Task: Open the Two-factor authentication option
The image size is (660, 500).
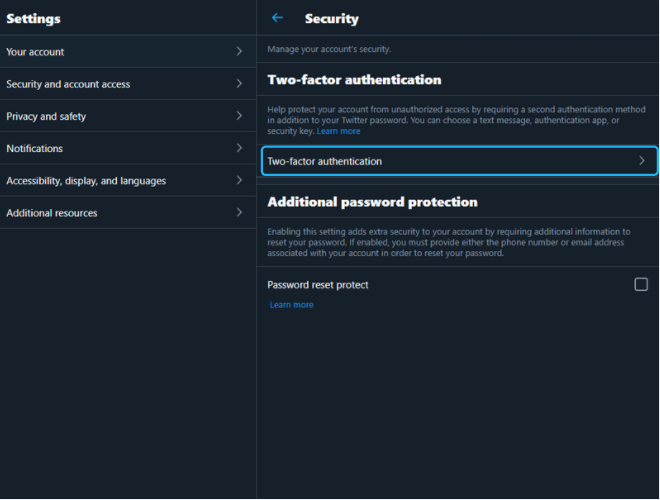Action: coord(459,161)
